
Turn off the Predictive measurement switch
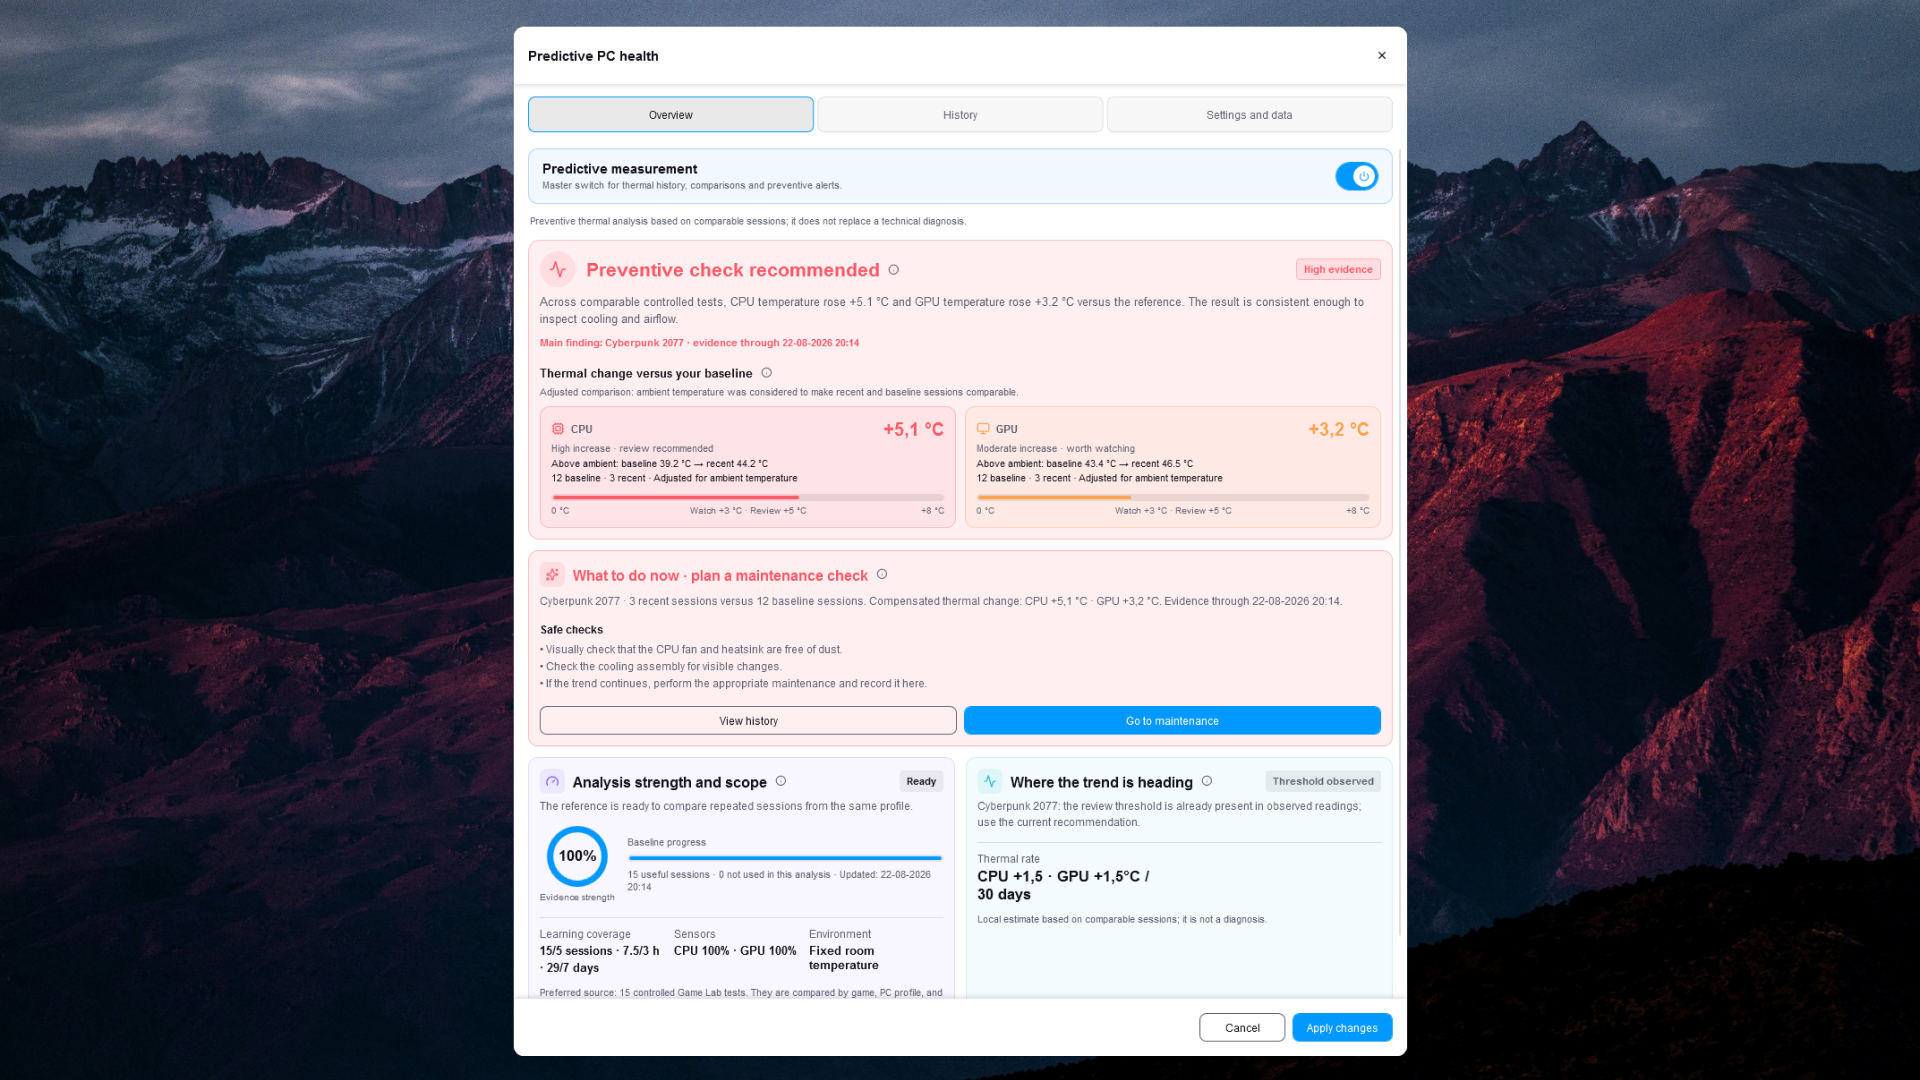click(1357, 176)
